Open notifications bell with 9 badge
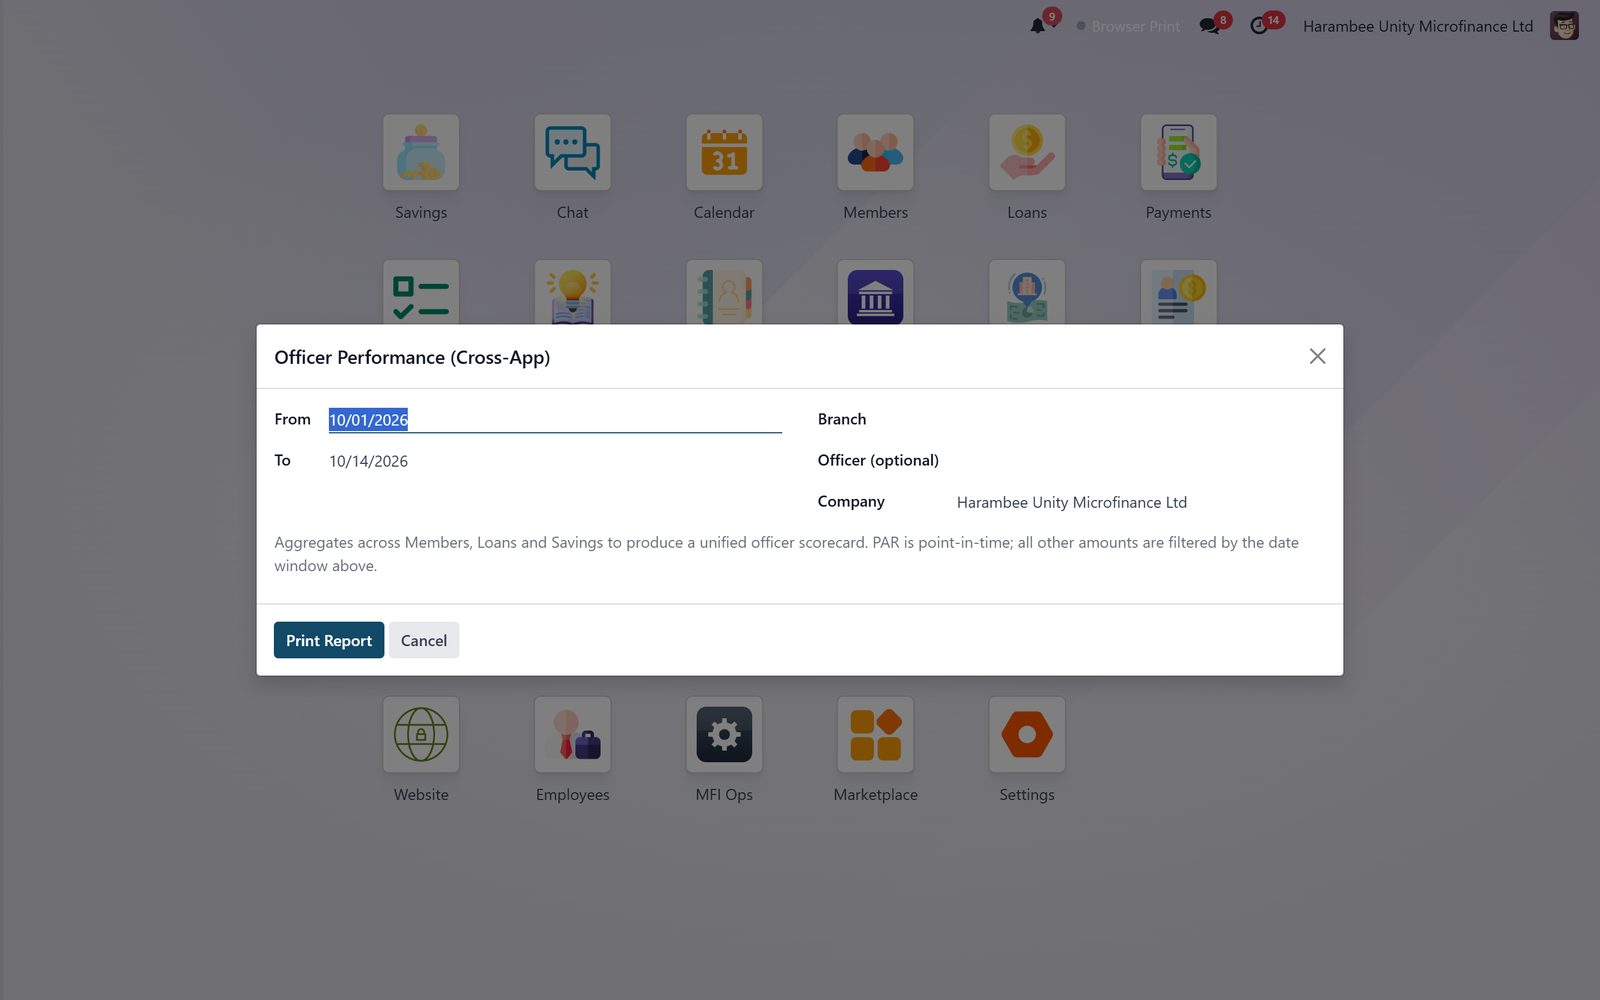1600x1000 pixels. (1038, 26)
